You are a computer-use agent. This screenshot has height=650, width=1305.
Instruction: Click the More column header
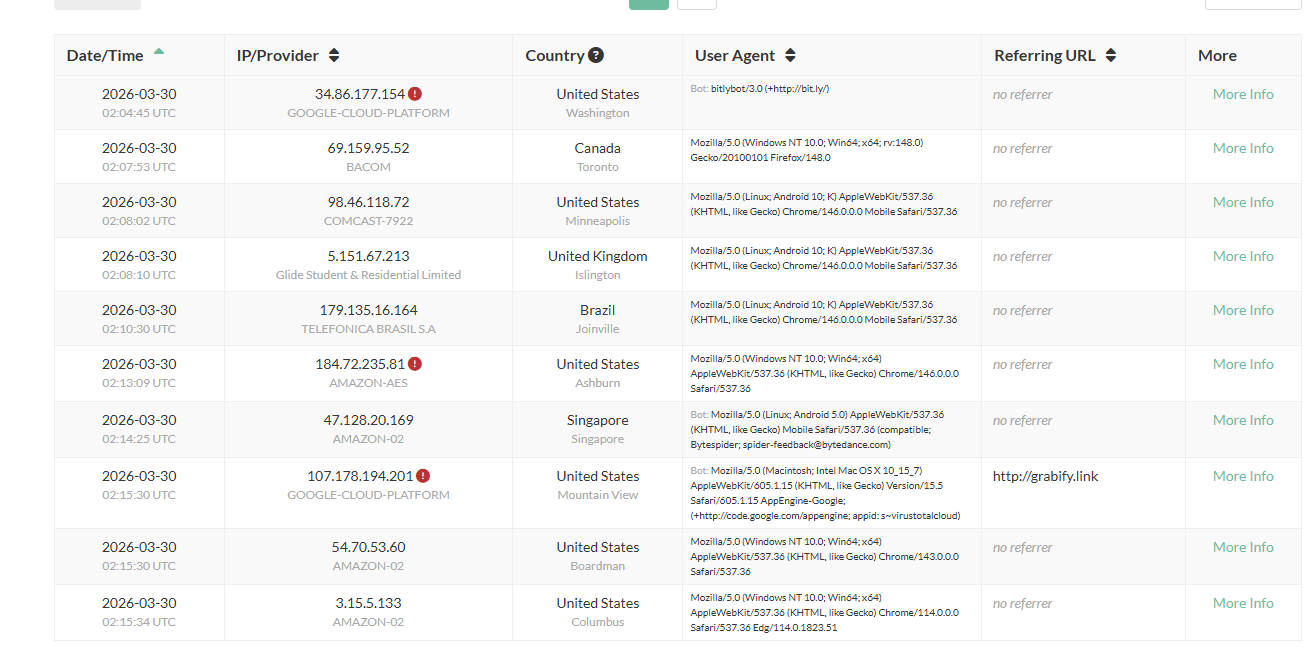coord(1217,56)
